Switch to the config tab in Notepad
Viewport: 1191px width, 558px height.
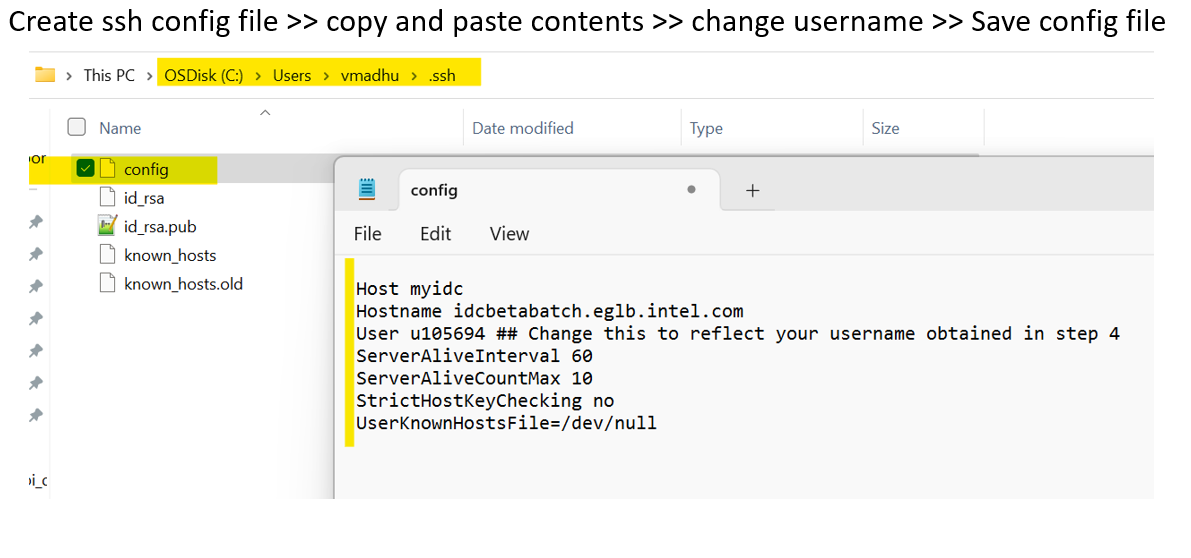point(558,190)
